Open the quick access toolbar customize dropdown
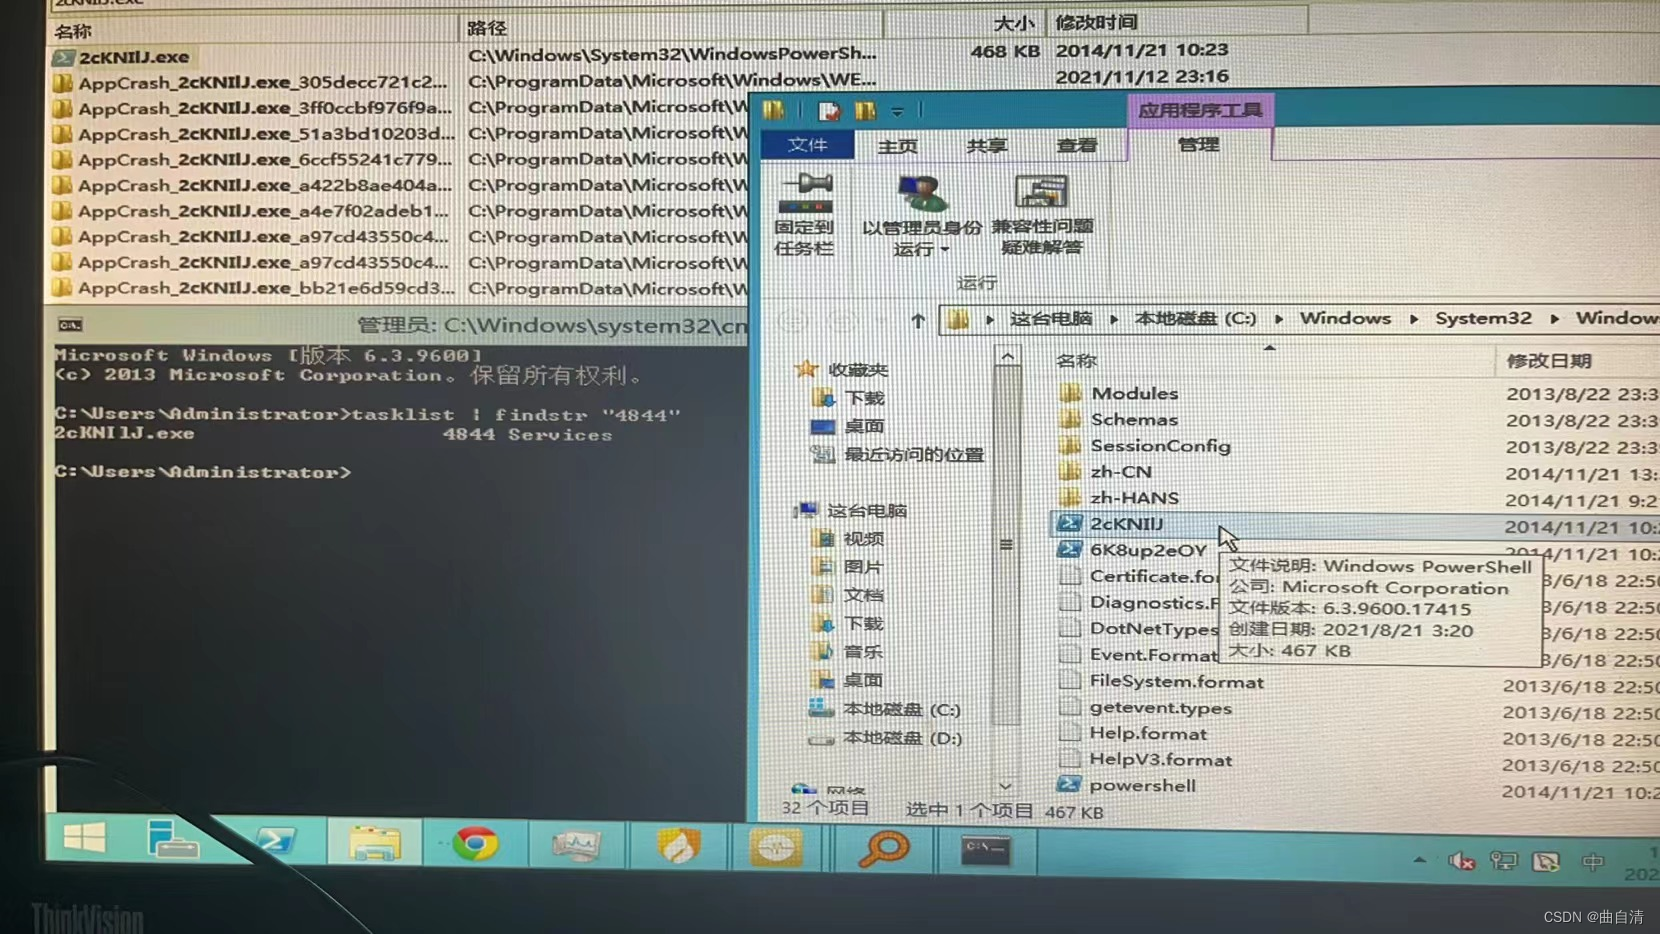Viewport: 1660px width, 934px height. point(897,111)
